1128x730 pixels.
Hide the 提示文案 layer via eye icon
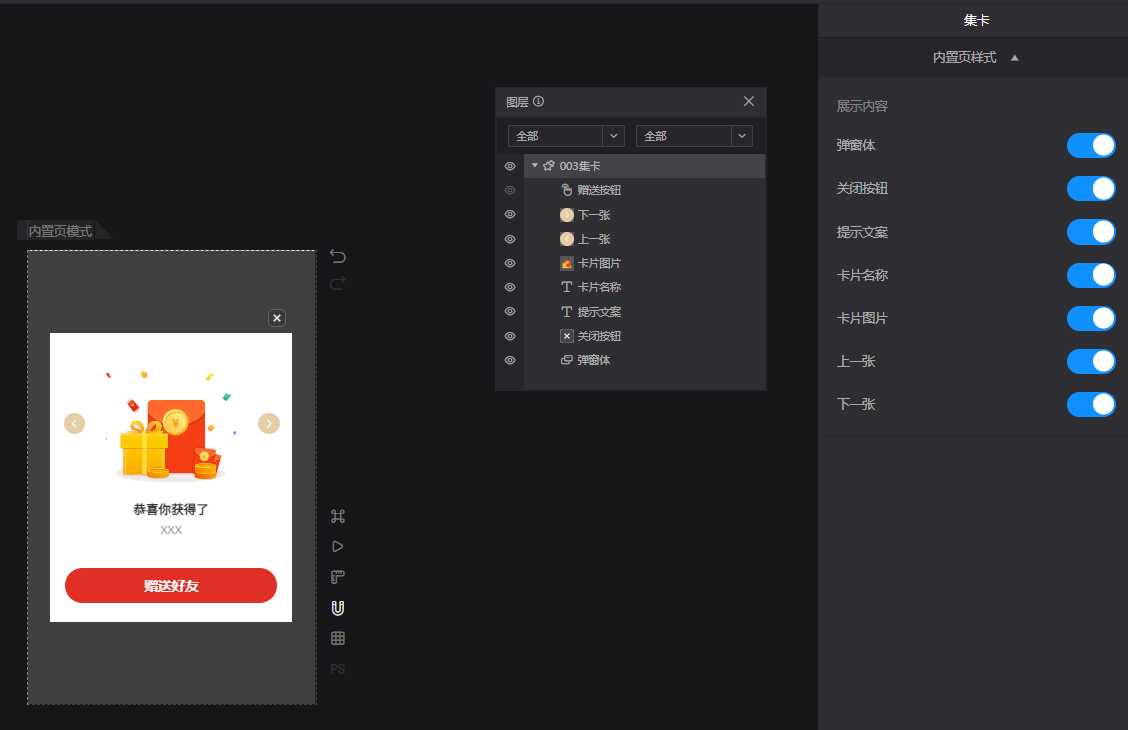[x=510, y=311]
